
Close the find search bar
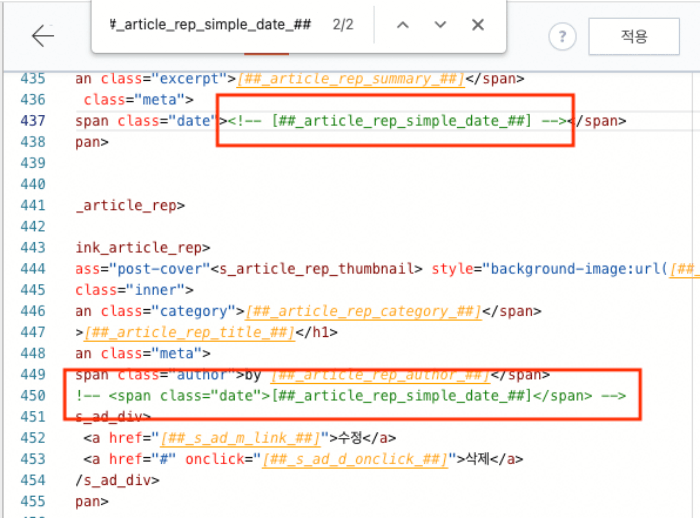(478, 25)
